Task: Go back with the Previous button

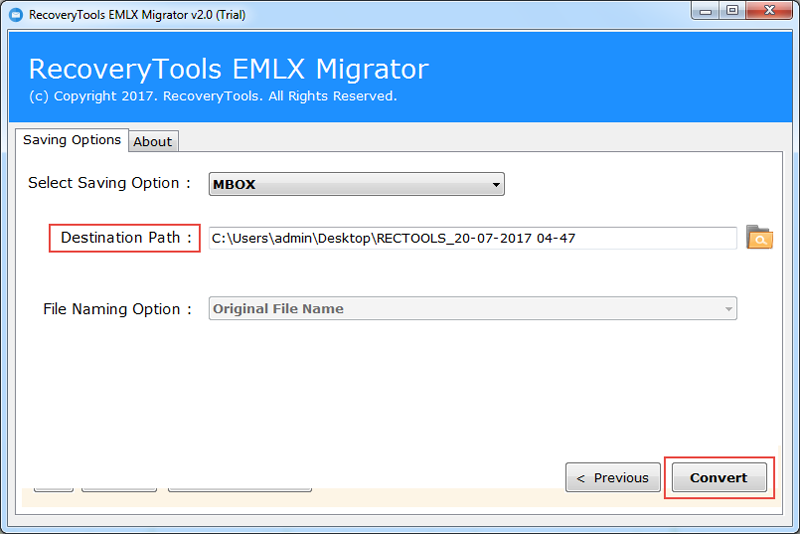Action: click(613, 477)
